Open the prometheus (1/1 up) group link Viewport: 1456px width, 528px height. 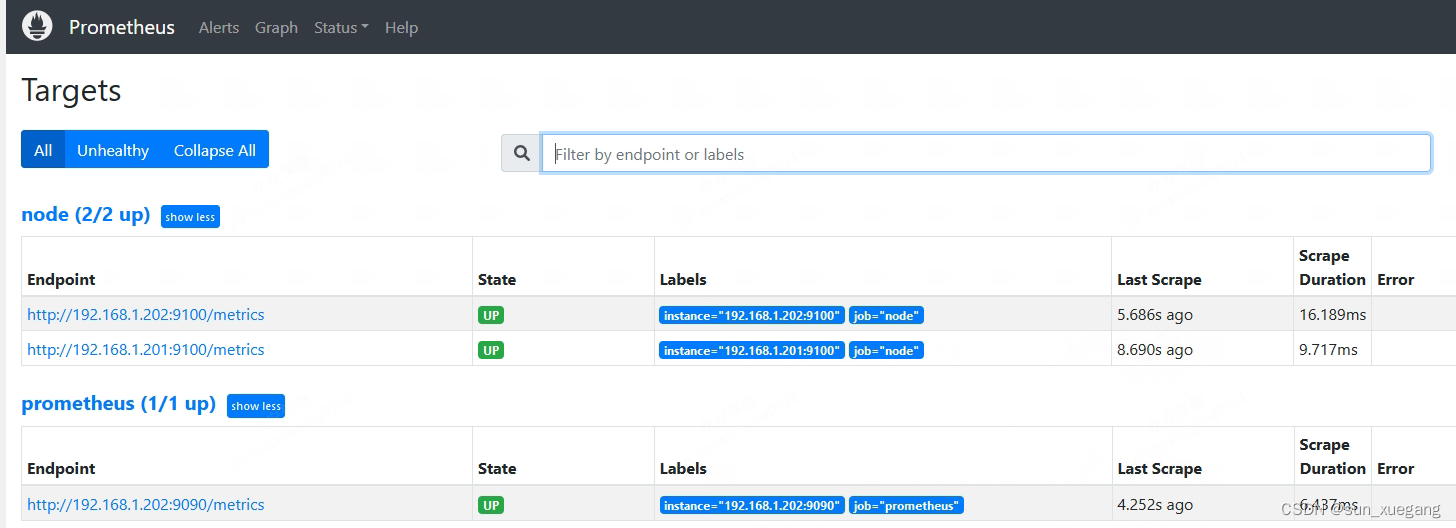[118, 404]
